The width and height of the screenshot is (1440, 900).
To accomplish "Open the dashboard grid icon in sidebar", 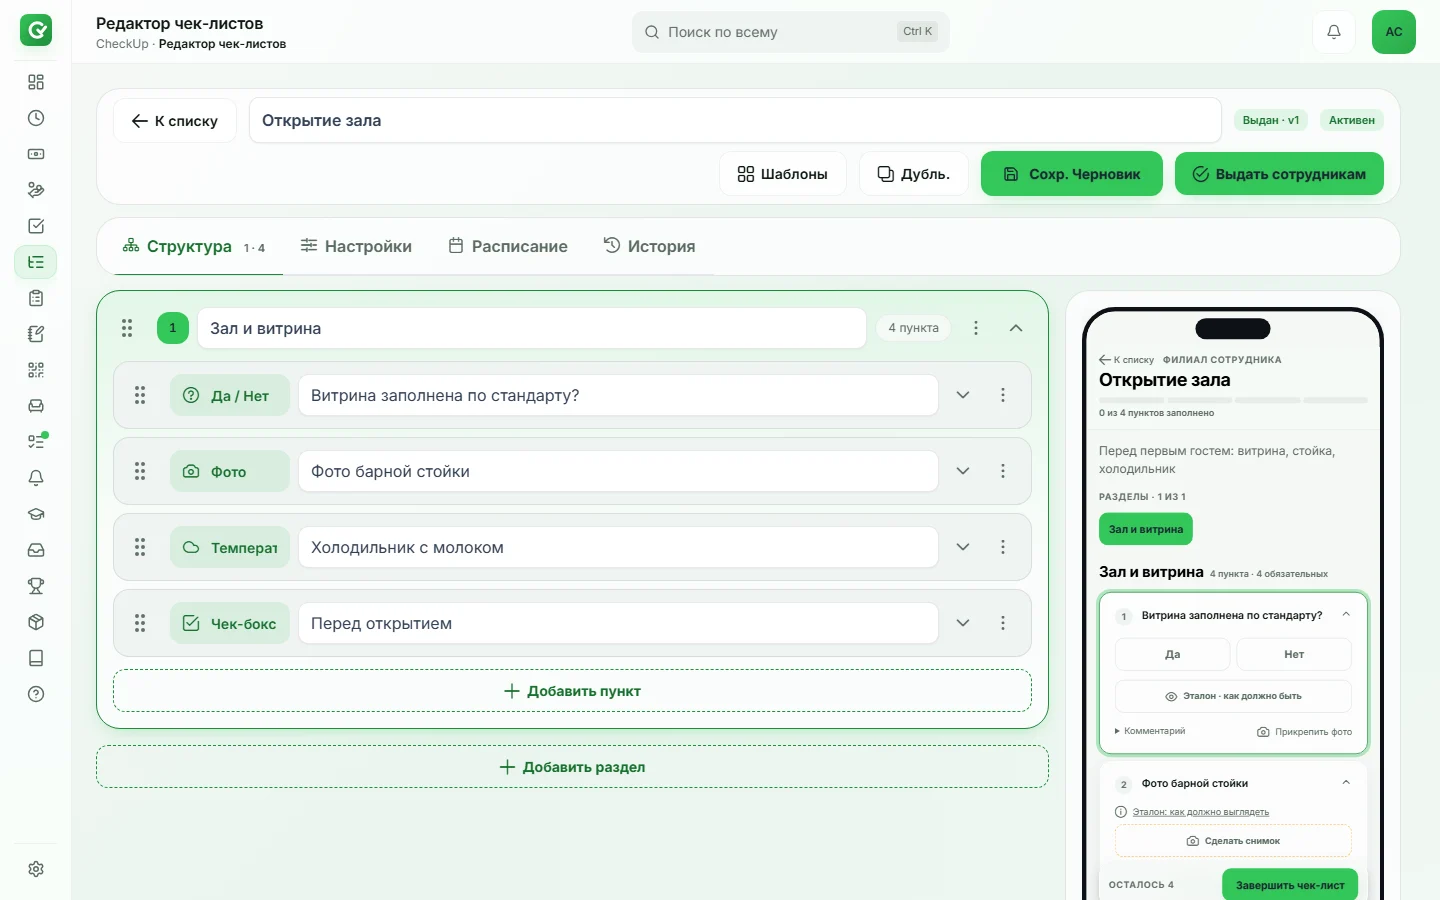I will [36, 82].
